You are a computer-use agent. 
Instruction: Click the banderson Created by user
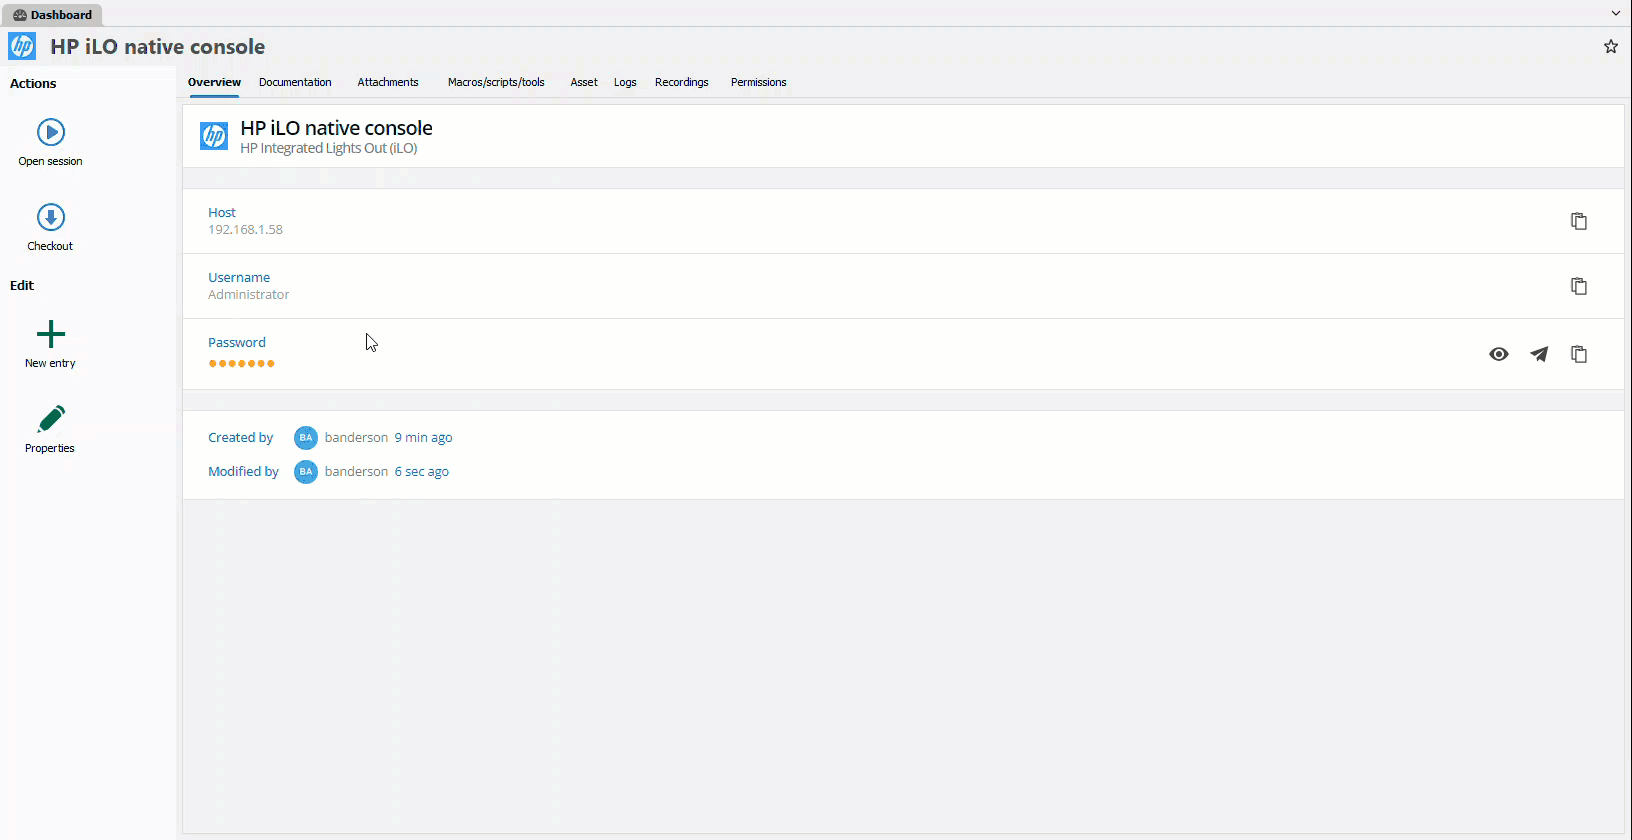pyautogui.click(x=356, y=438)
